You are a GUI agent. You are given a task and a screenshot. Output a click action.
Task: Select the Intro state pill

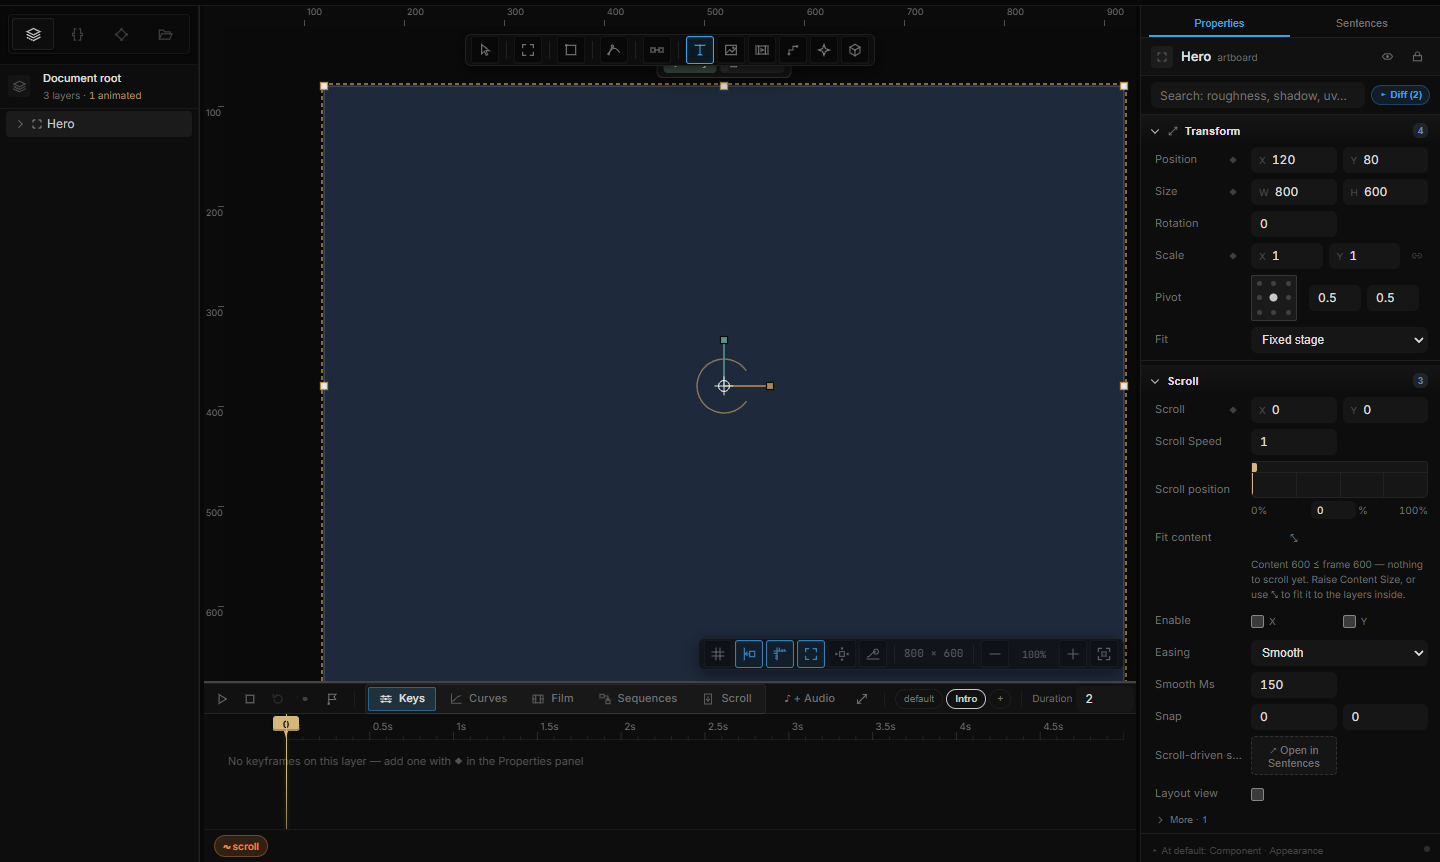pyautogui.click(x=966, y=699)
